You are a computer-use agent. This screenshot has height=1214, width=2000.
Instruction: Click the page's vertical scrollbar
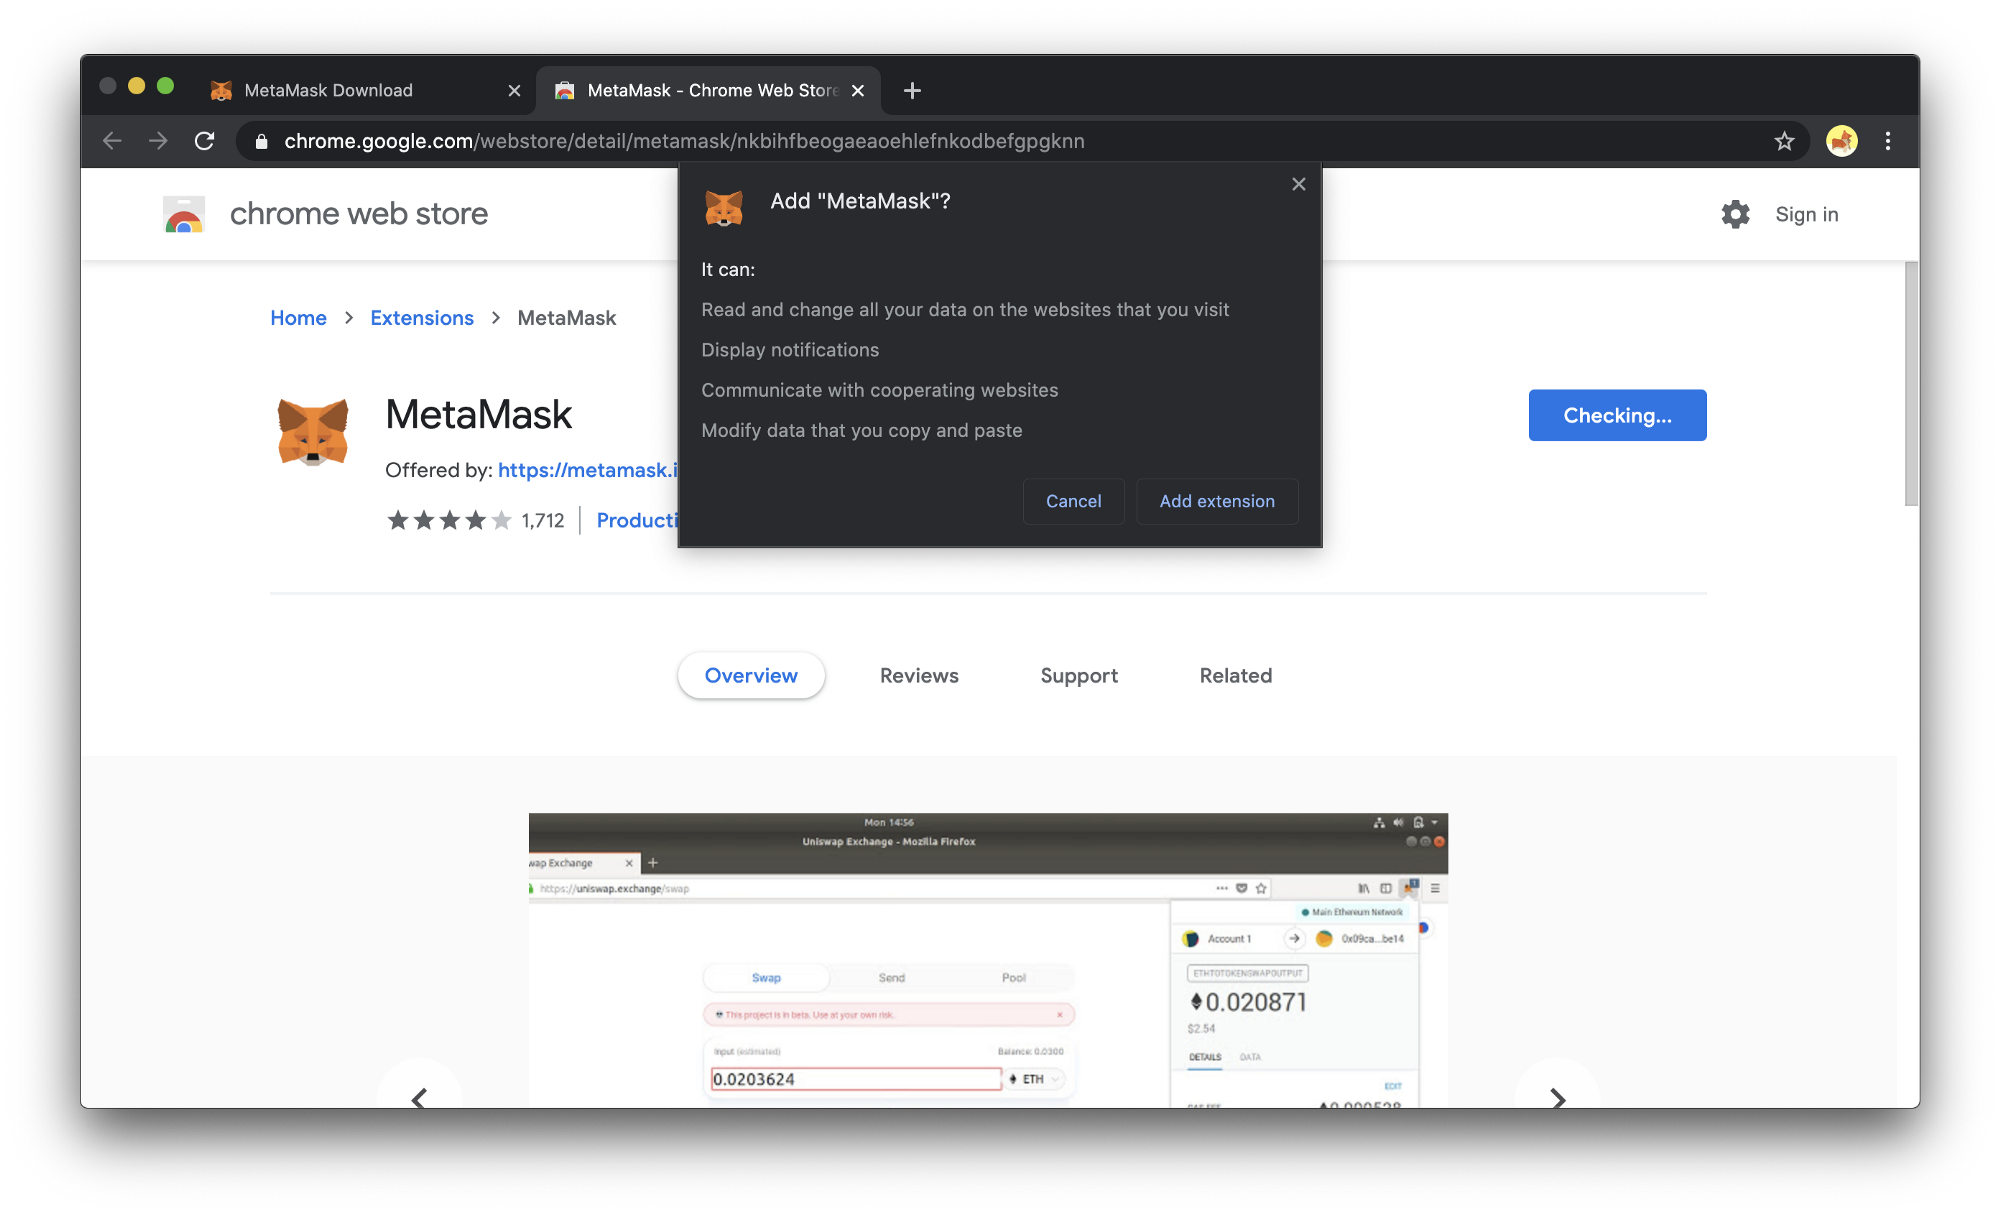pyautogui.click(x=1911, y=384)
